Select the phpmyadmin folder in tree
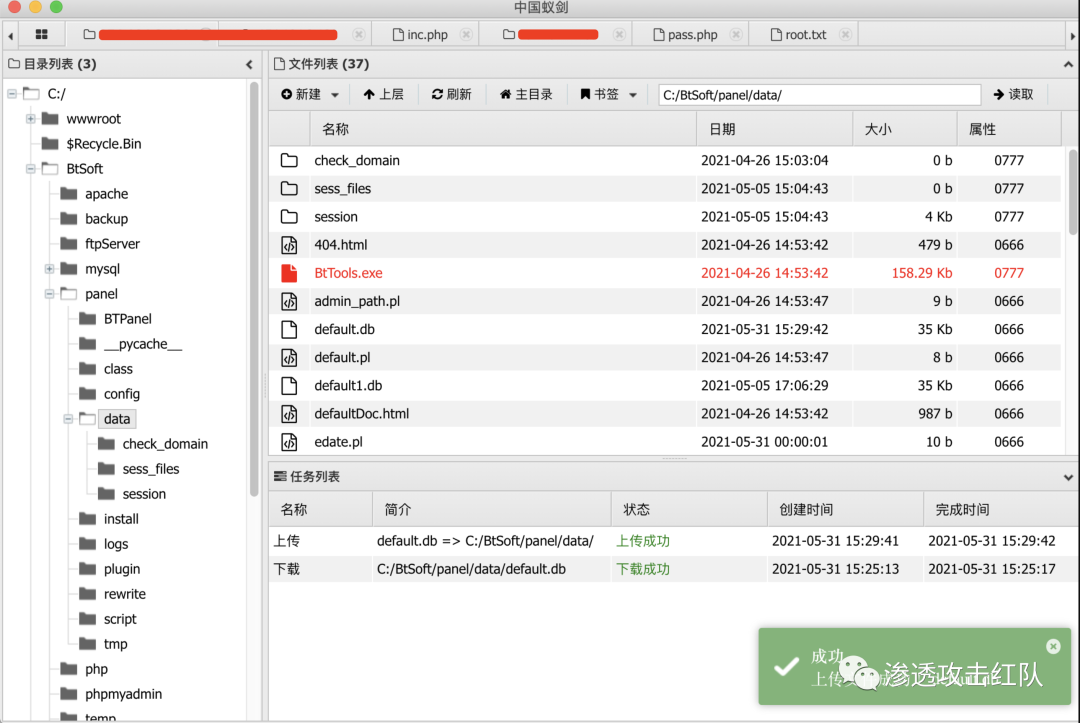 coord(123,694)
